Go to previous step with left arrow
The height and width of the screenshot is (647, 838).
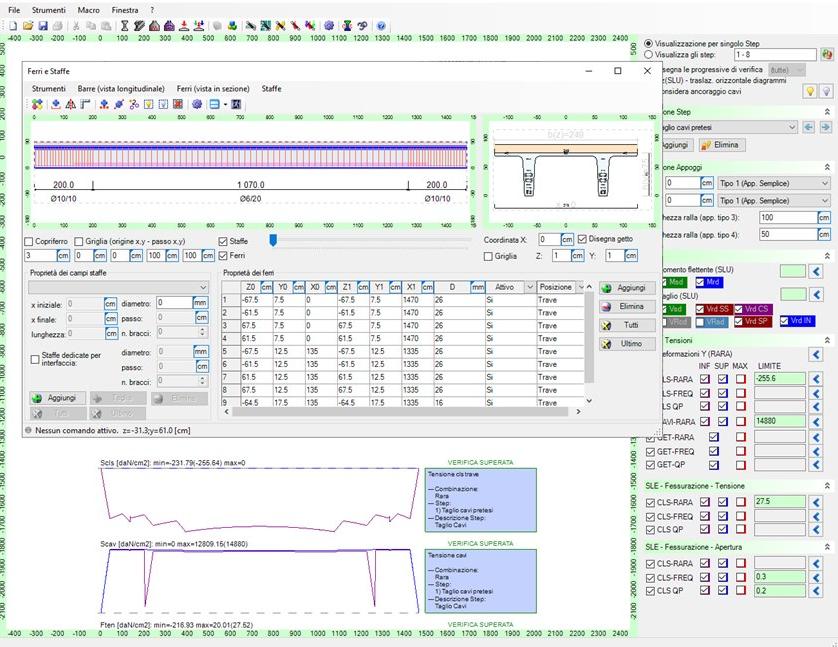[809, 127]
